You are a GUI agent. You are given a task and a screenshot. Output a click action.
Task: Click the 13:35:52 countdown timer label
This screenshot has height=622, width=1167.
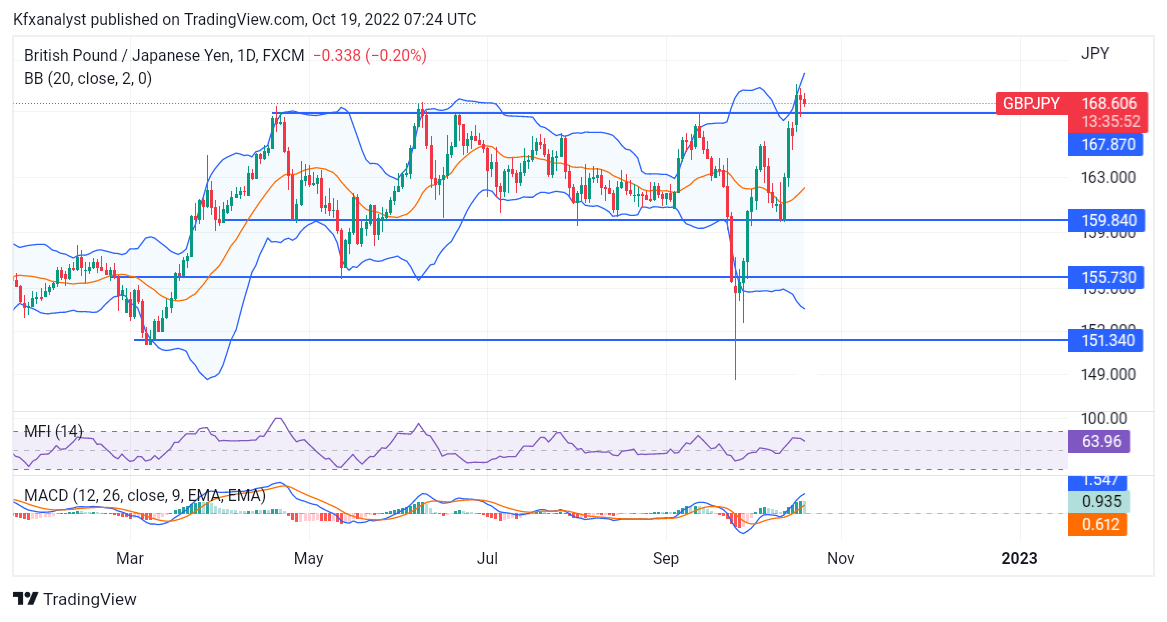click(x=1110, y=122)
